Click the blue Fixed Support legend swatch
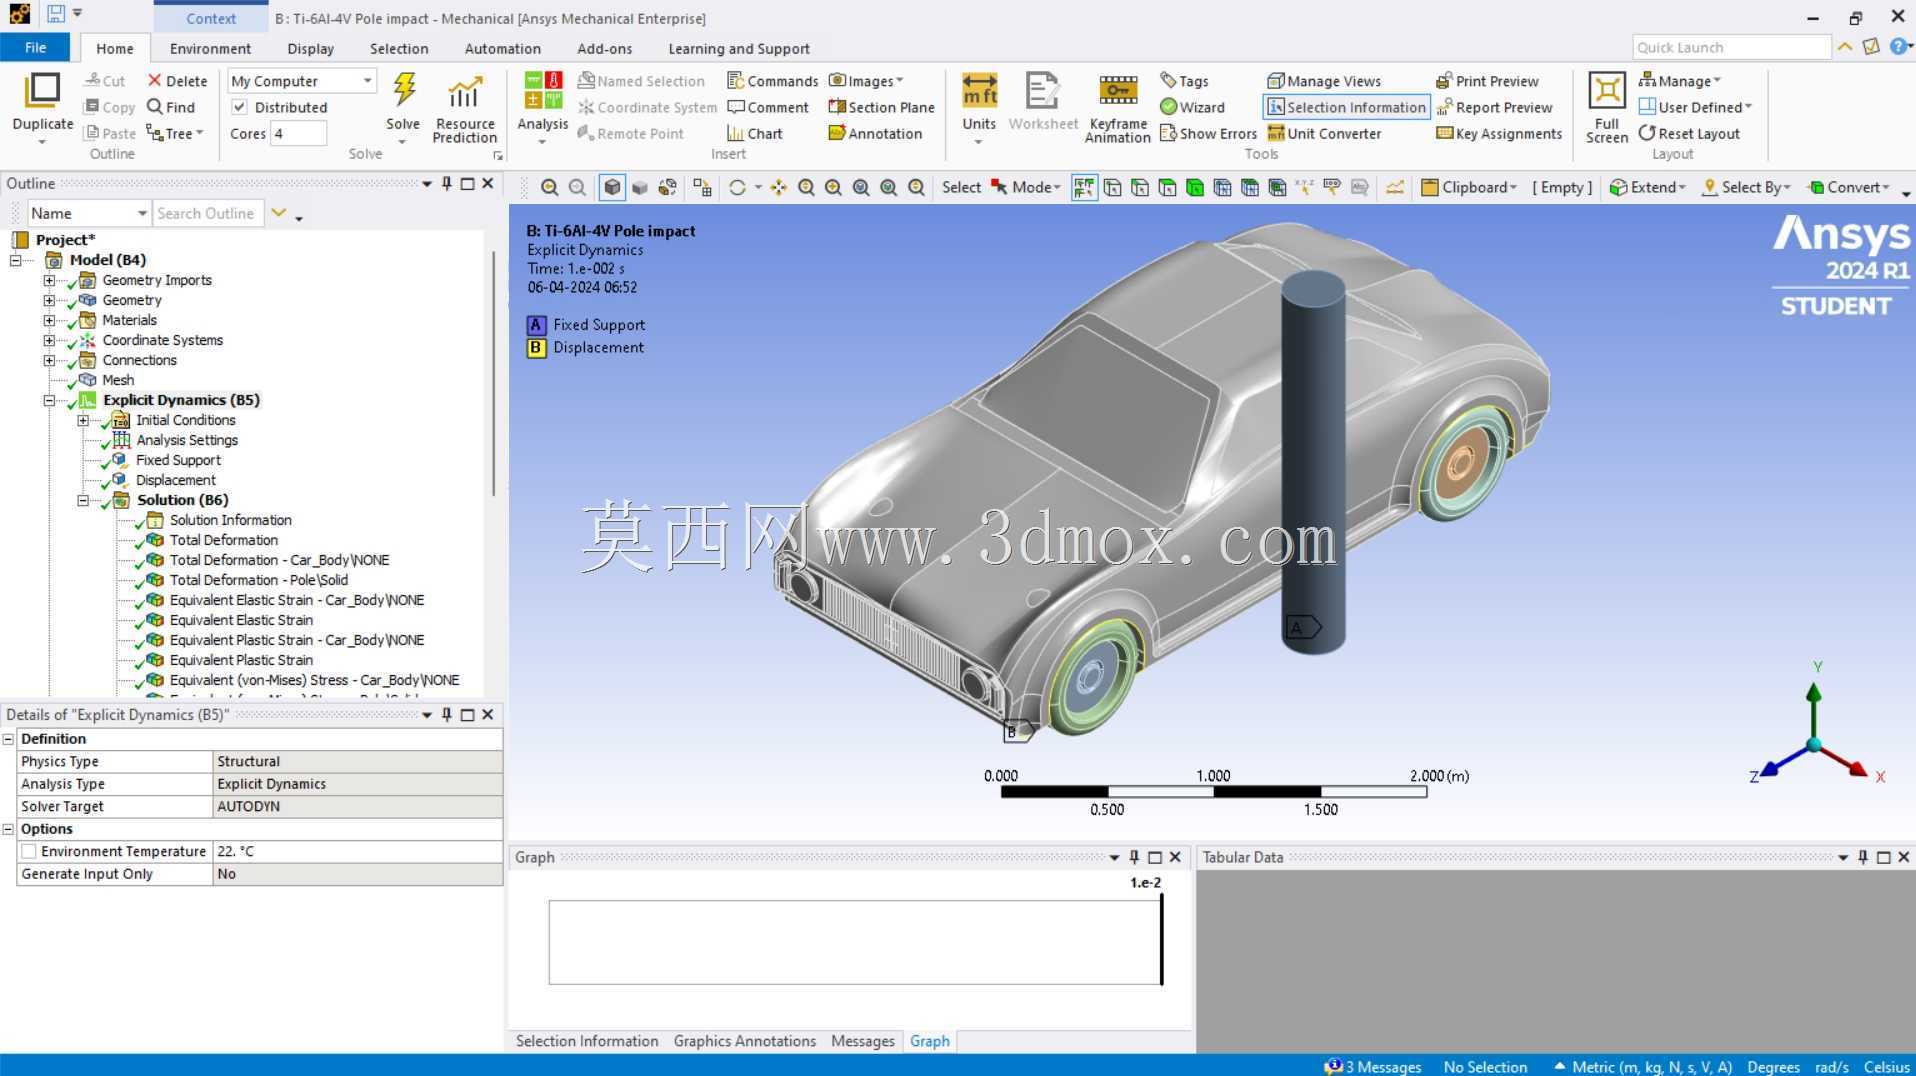This screenshot has height=1076, width=1916. click(536, 325)
